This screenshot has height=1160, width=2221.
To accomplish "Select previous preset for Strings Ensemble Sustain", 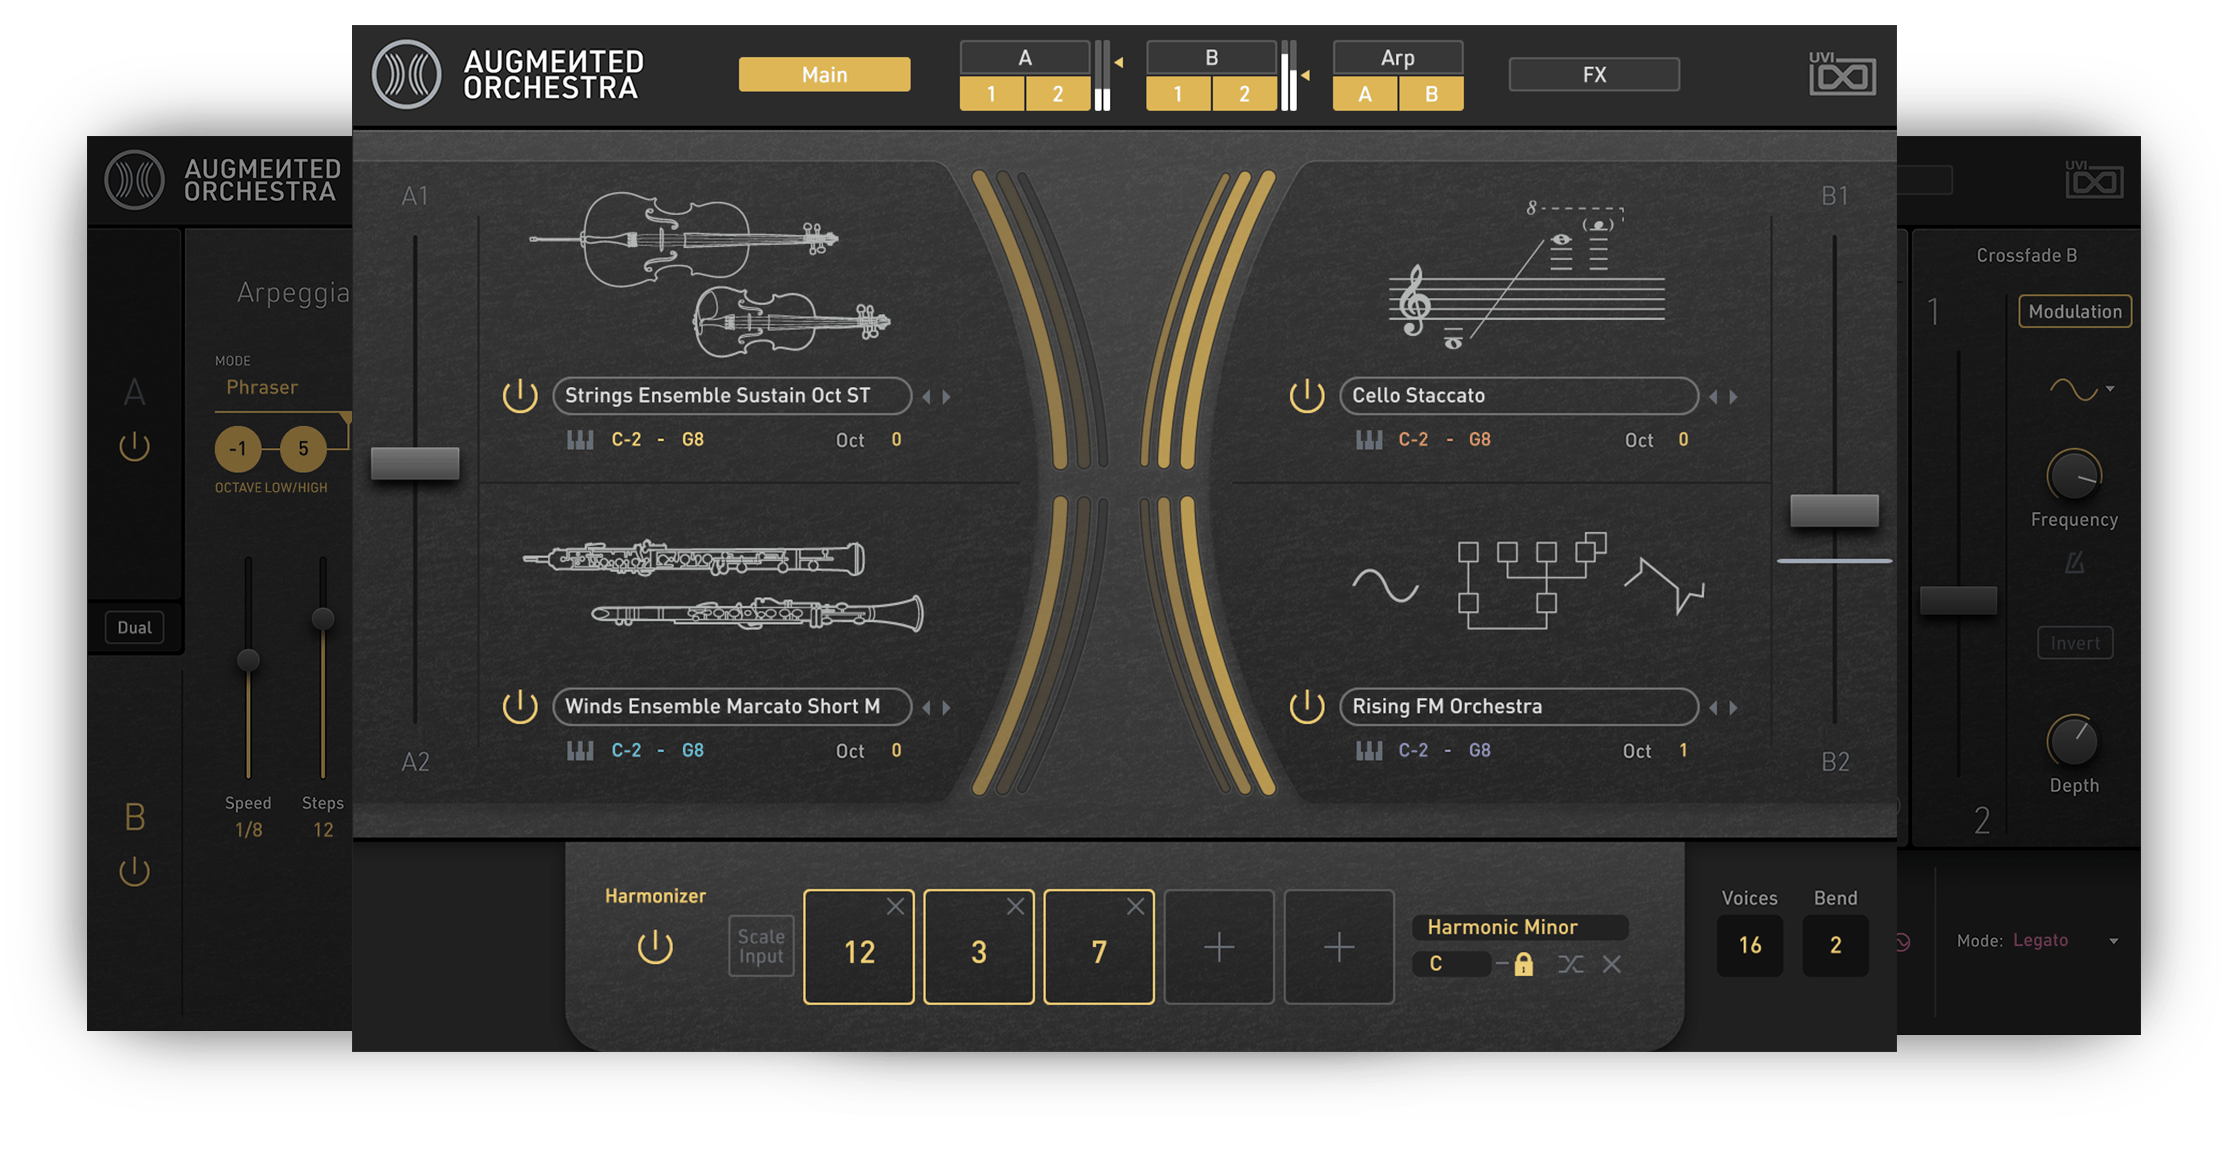I will pos(927,397).
